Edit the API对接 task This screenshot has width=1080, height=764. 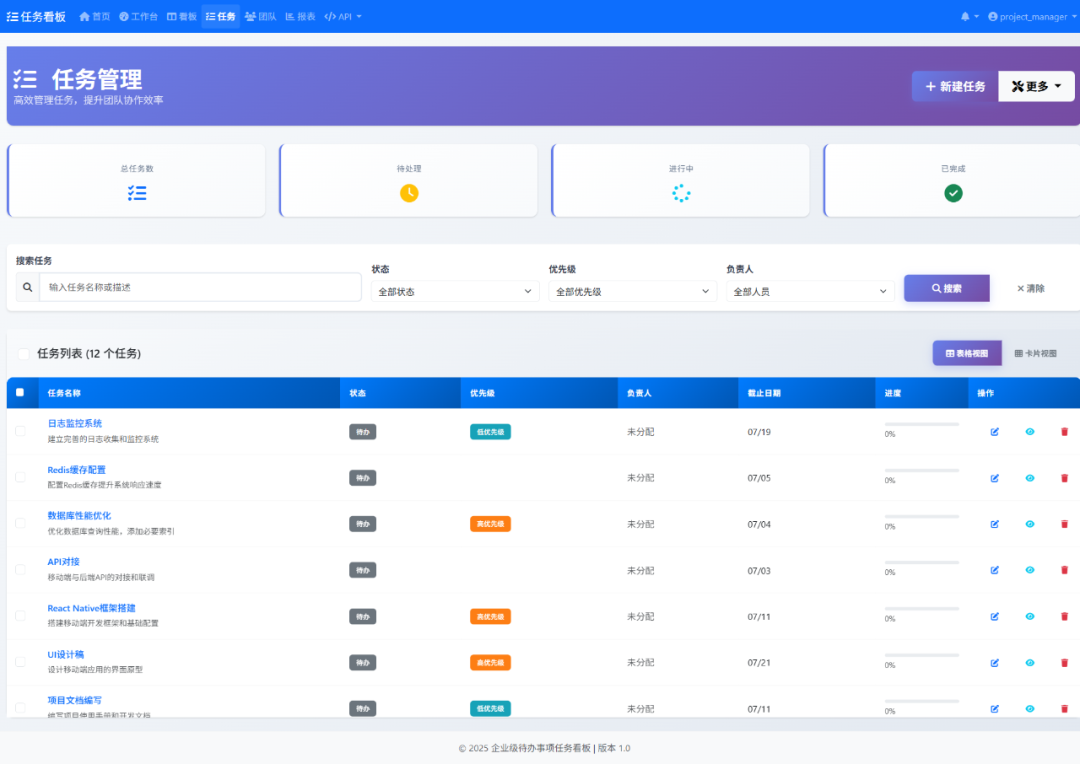[x=995, y=570]
